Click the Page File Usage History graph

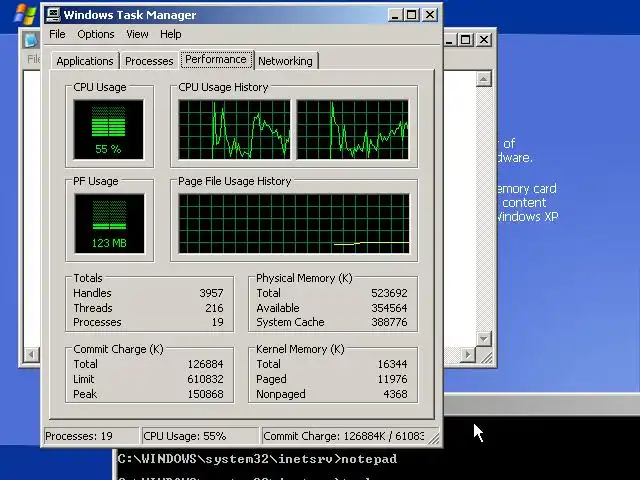(294, 224)
